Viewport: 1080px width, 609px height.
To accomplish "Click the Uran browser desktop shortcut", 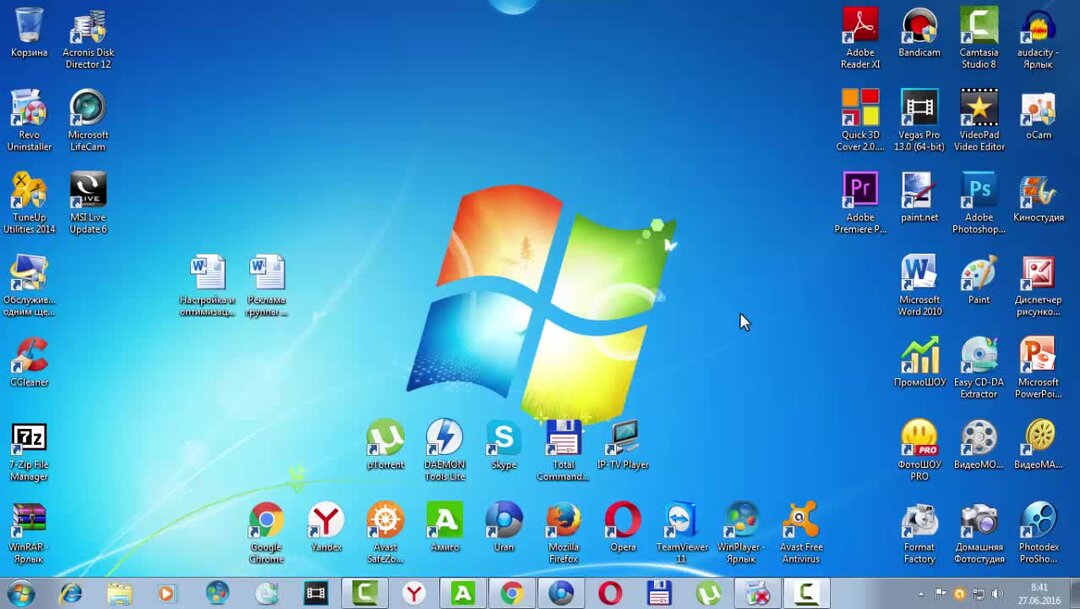I will tap(503, 521).
